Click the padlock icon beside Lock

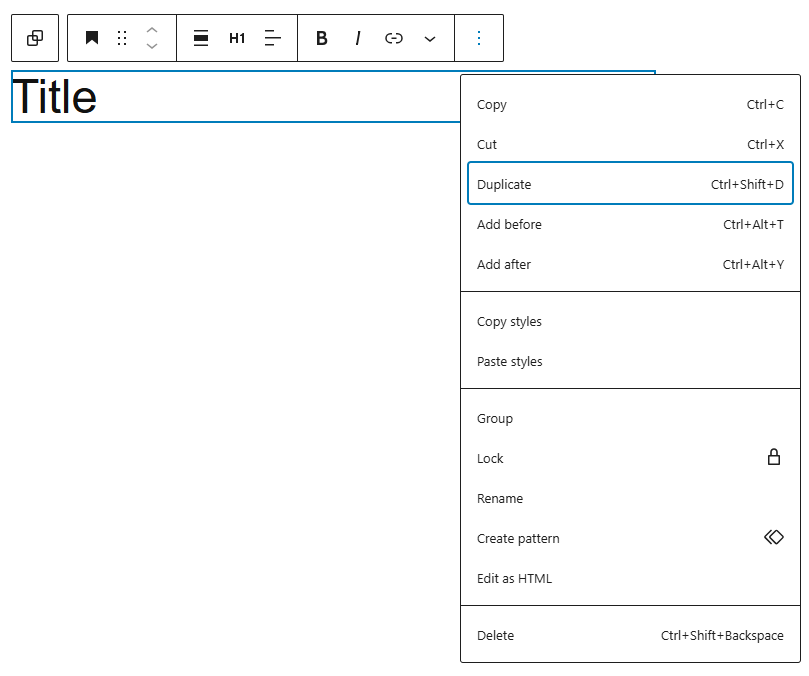tap(773, 457)
